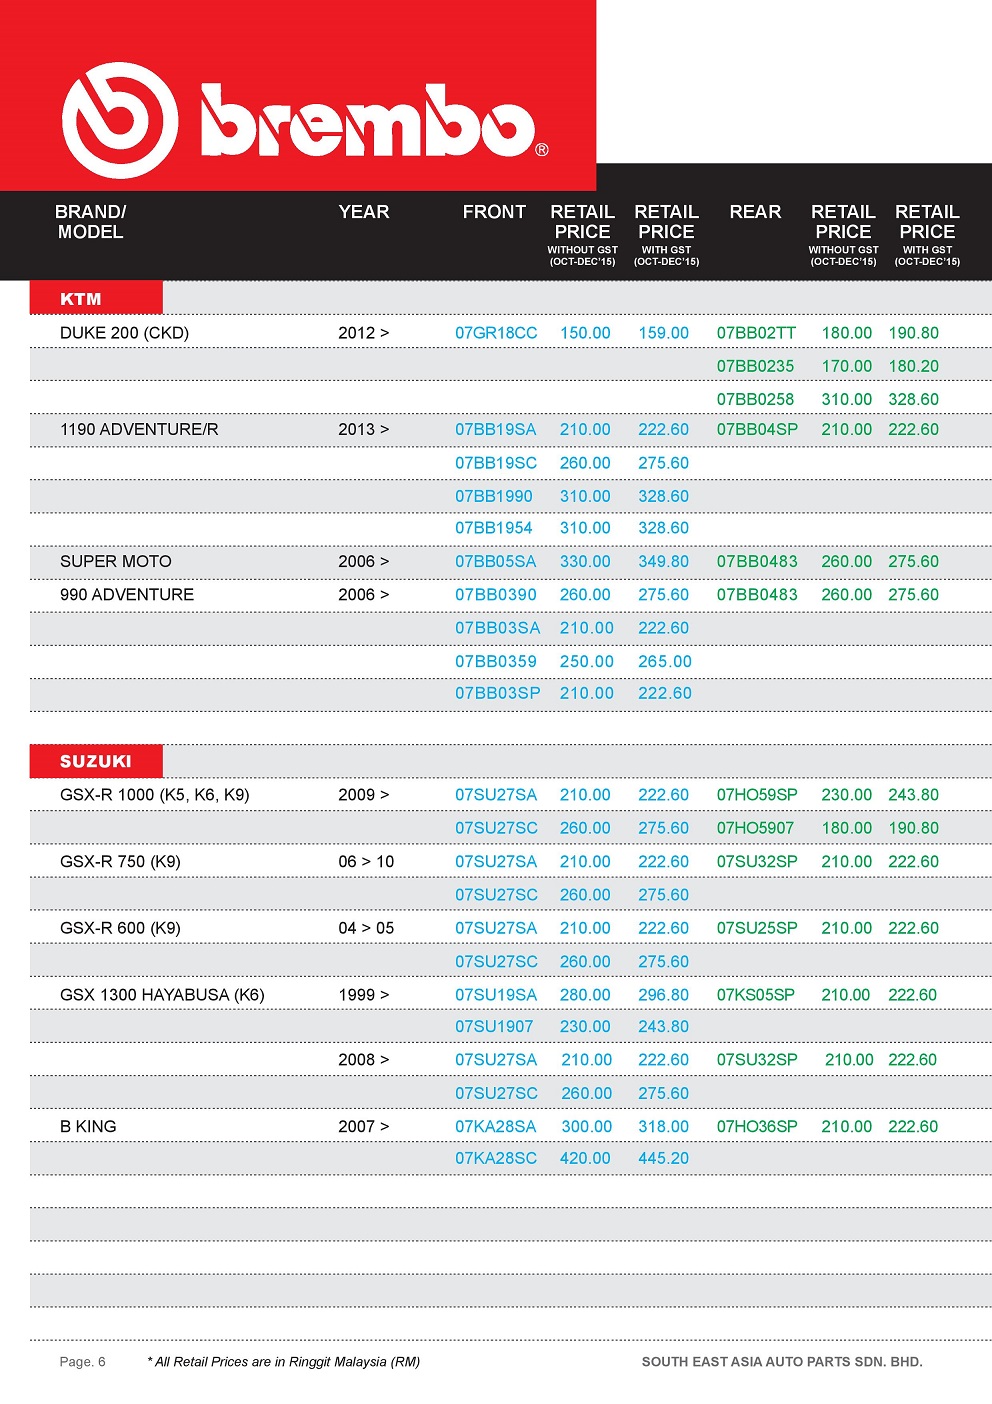The height and width of the screenshot is (1404, 992).
Task: Select the KTM section label
Action: 81,299
